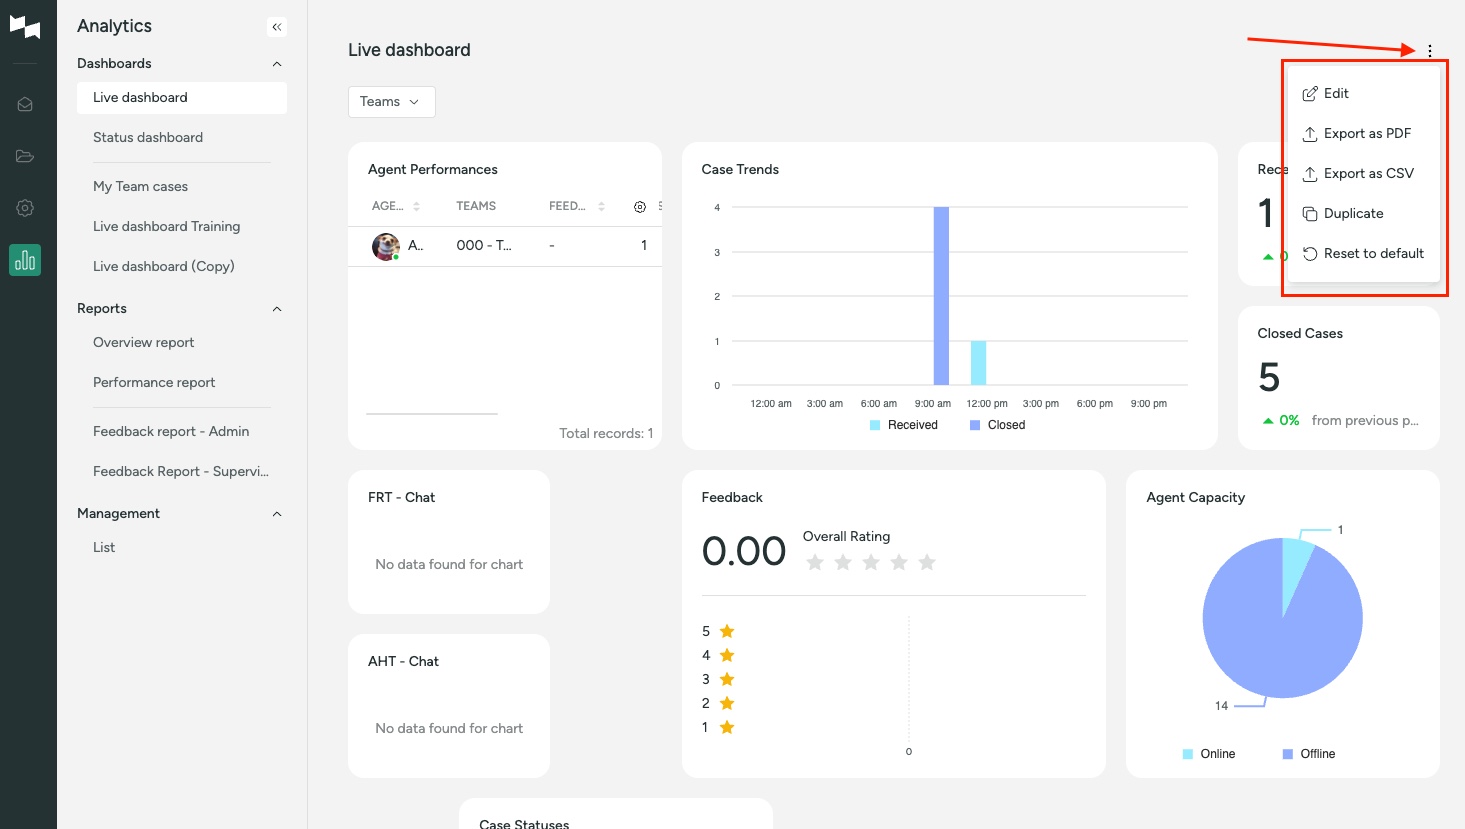Choose Export as PDF

click(x=1364, y=134)
